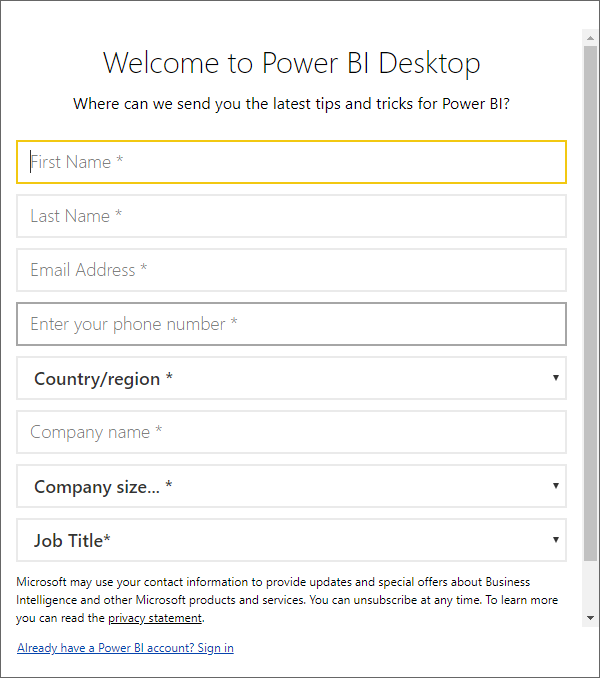The height and width of the screenshot is (678, 600).
Task: Open the Company size dropdown
Action: click(291, 486)
